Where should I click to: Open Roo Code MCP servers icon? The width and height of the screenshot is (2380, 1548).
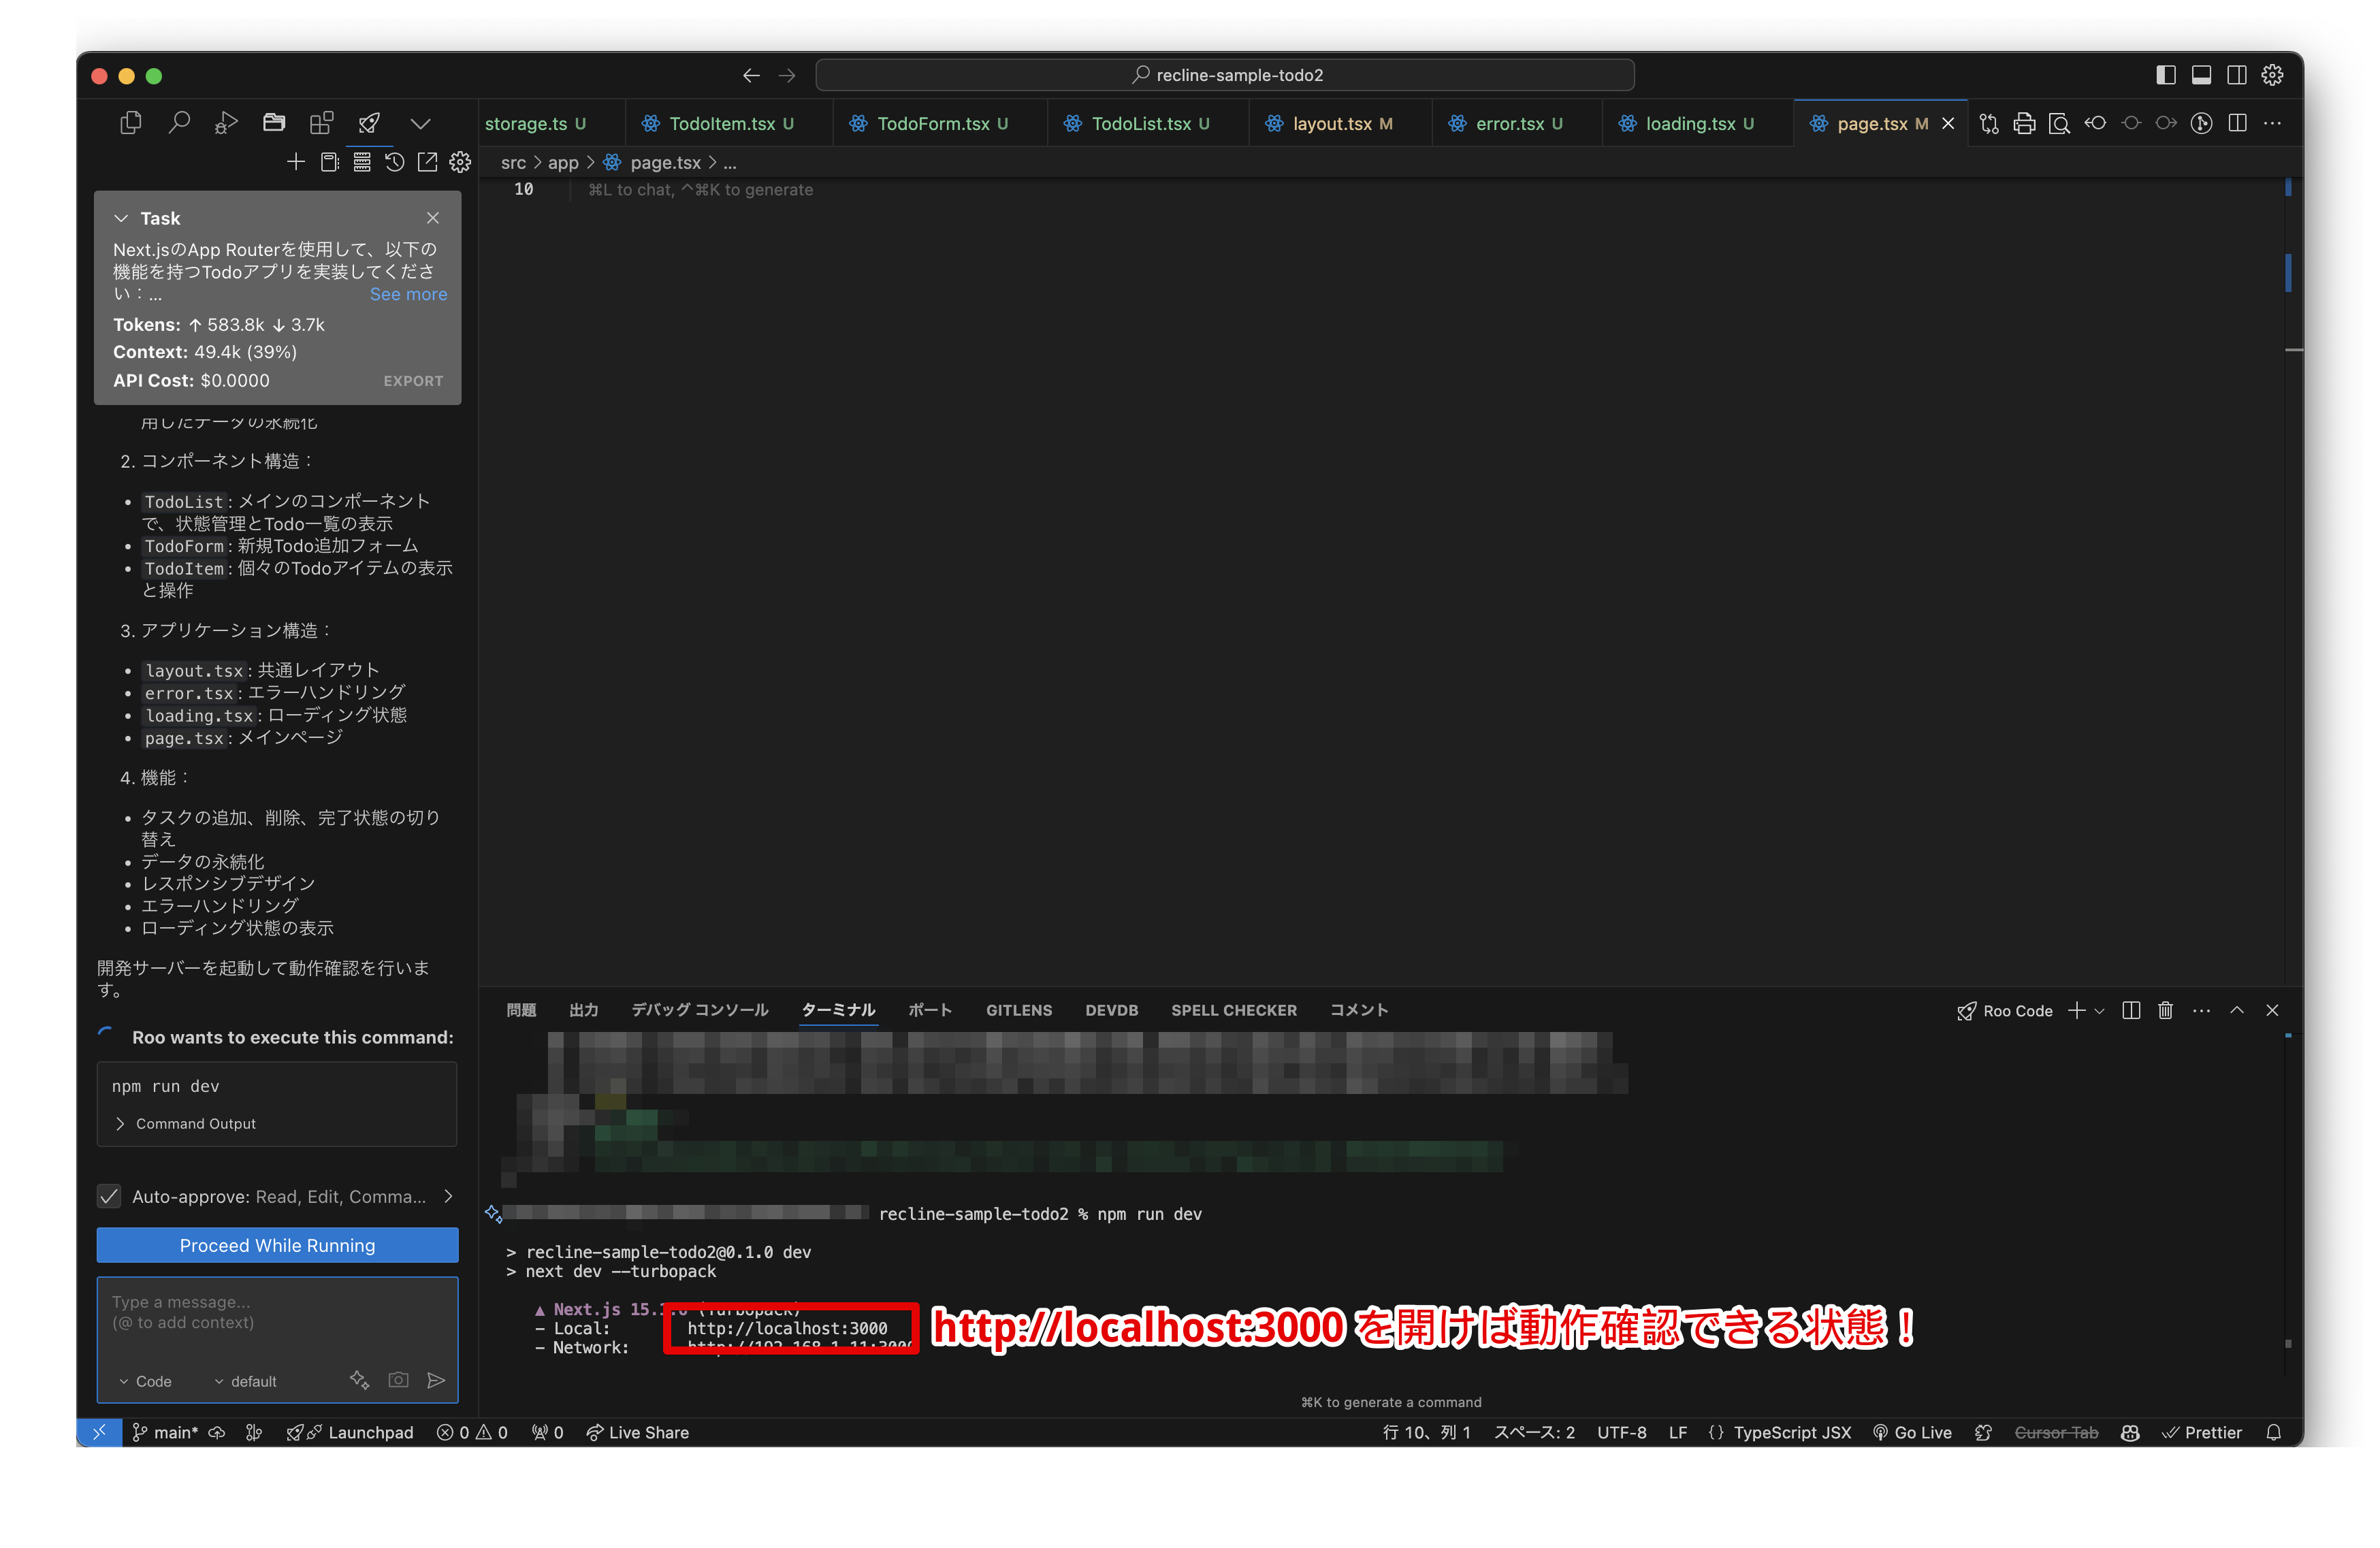362,162
